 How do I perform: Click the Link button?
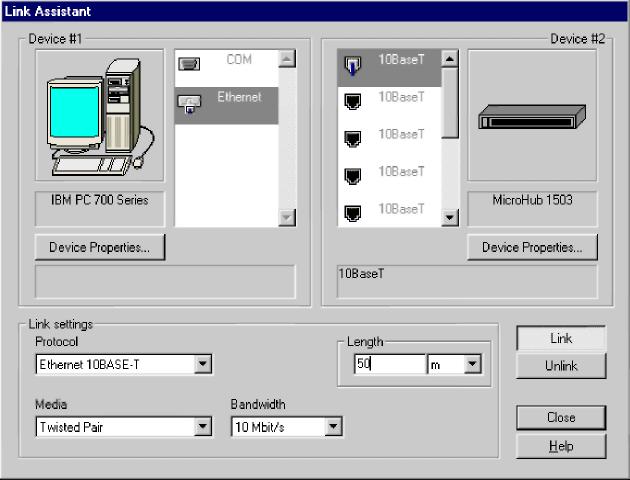coord(561,339)
